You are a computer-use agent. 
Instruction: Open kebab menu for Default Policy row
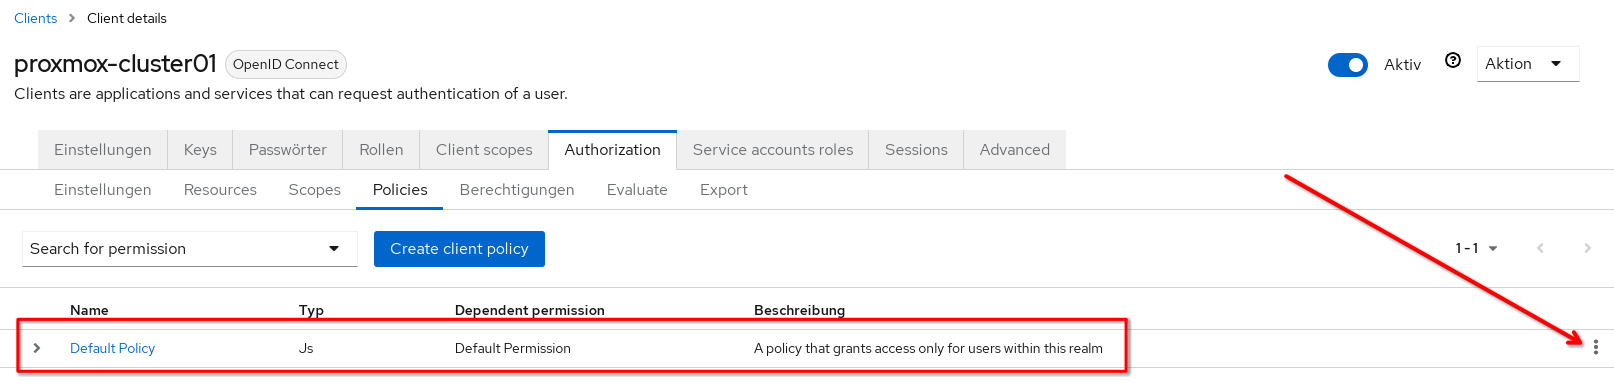coord(1595,347)
